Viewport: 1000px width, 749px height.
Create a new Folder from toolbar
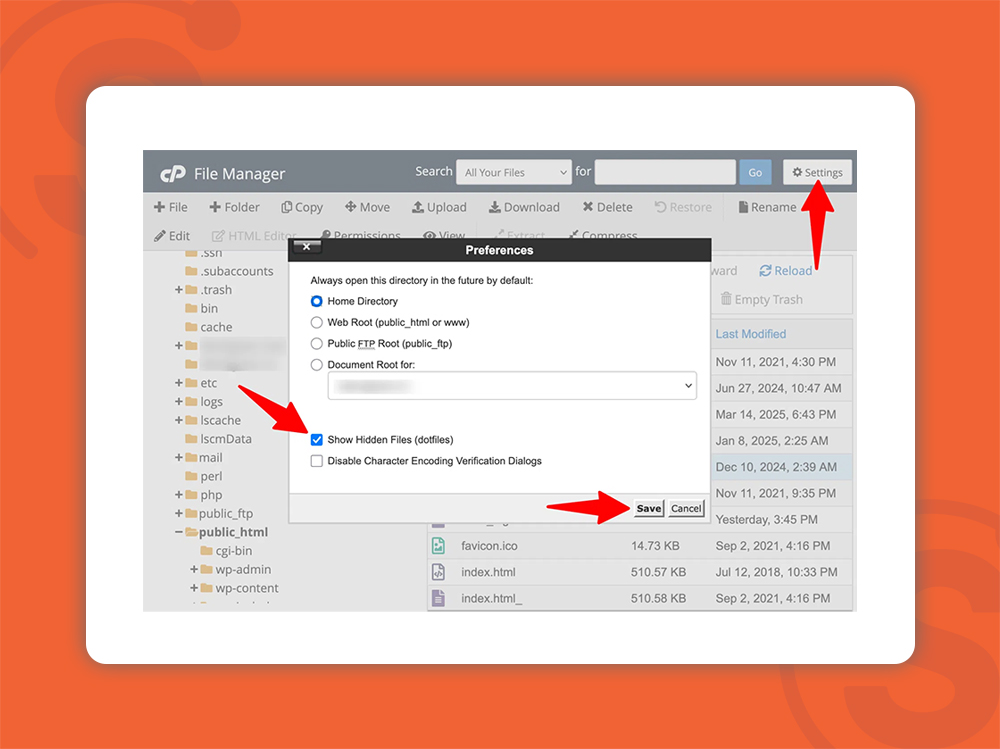[234, 207]
